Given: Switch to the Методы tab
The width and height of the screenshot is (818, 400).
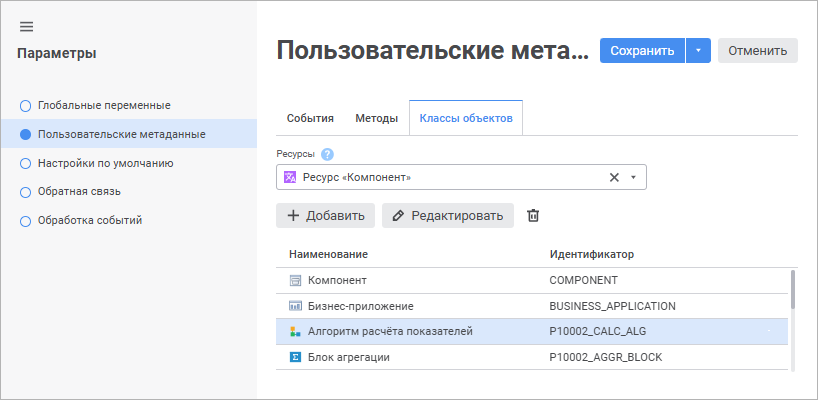Looking at the screenshot, I should (377, 118).
